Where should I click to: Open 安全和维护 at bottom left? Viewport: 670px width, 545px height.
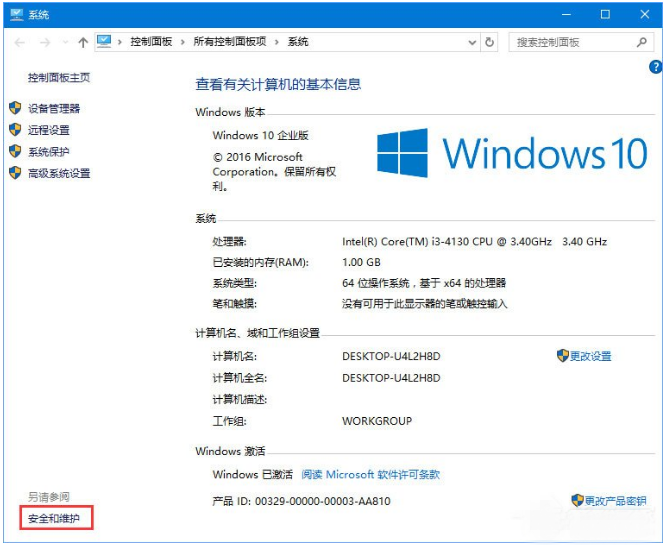(56, 518)
